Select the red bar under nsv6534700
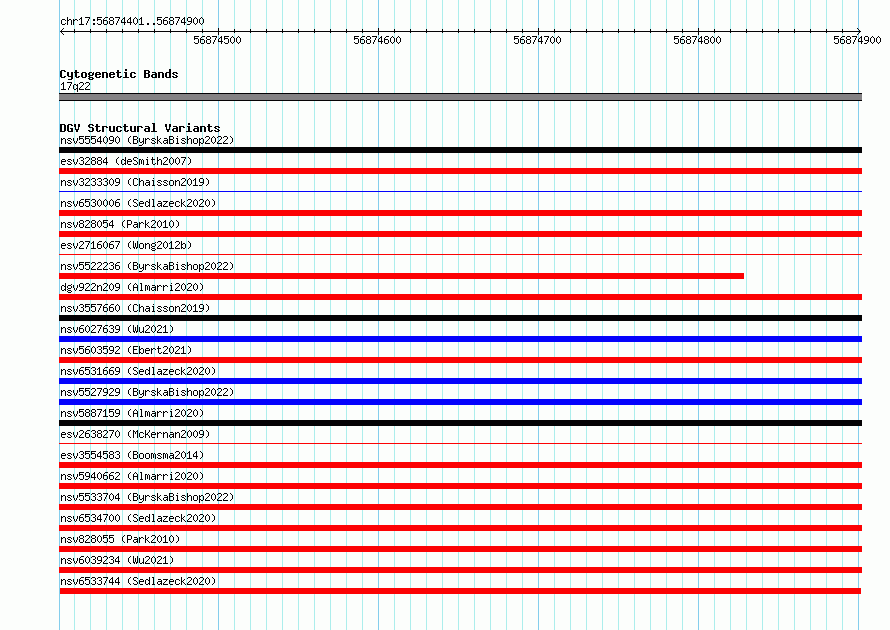Image resolution: width=890 pixels, height=630 pixels. [460, 528]
